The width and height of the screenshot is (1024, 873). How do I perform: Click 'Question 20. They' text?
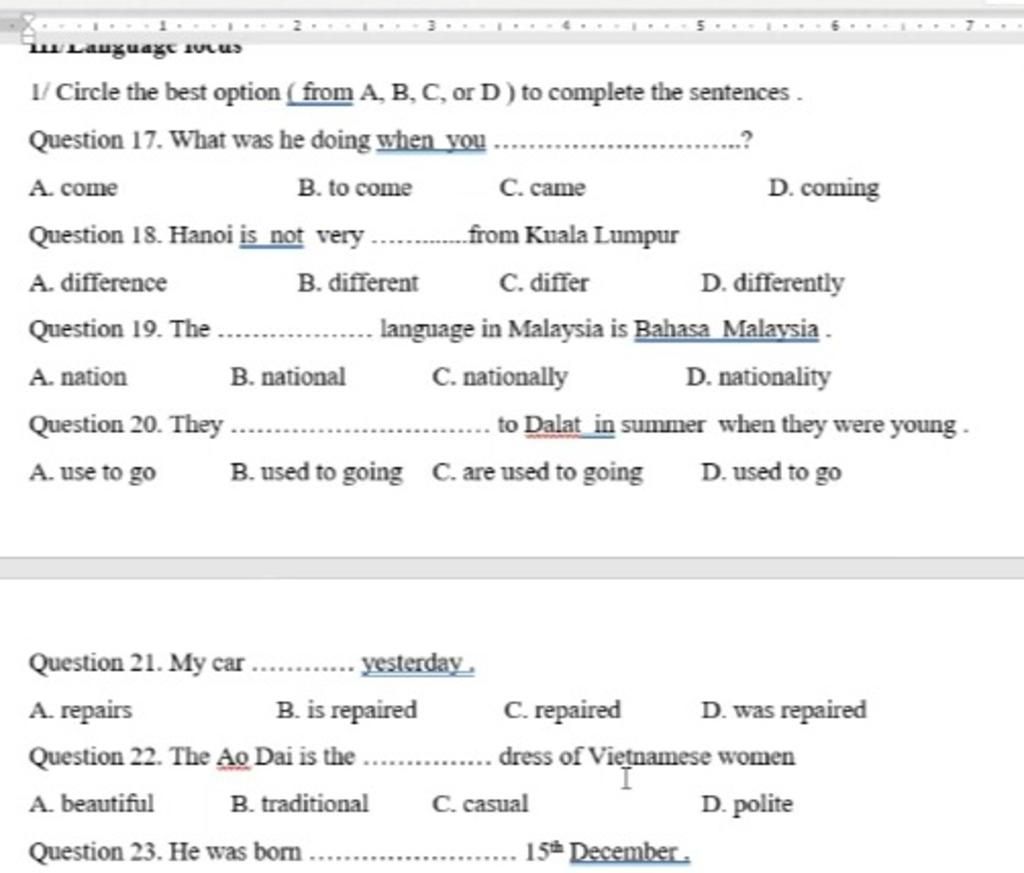coord(126,425)
